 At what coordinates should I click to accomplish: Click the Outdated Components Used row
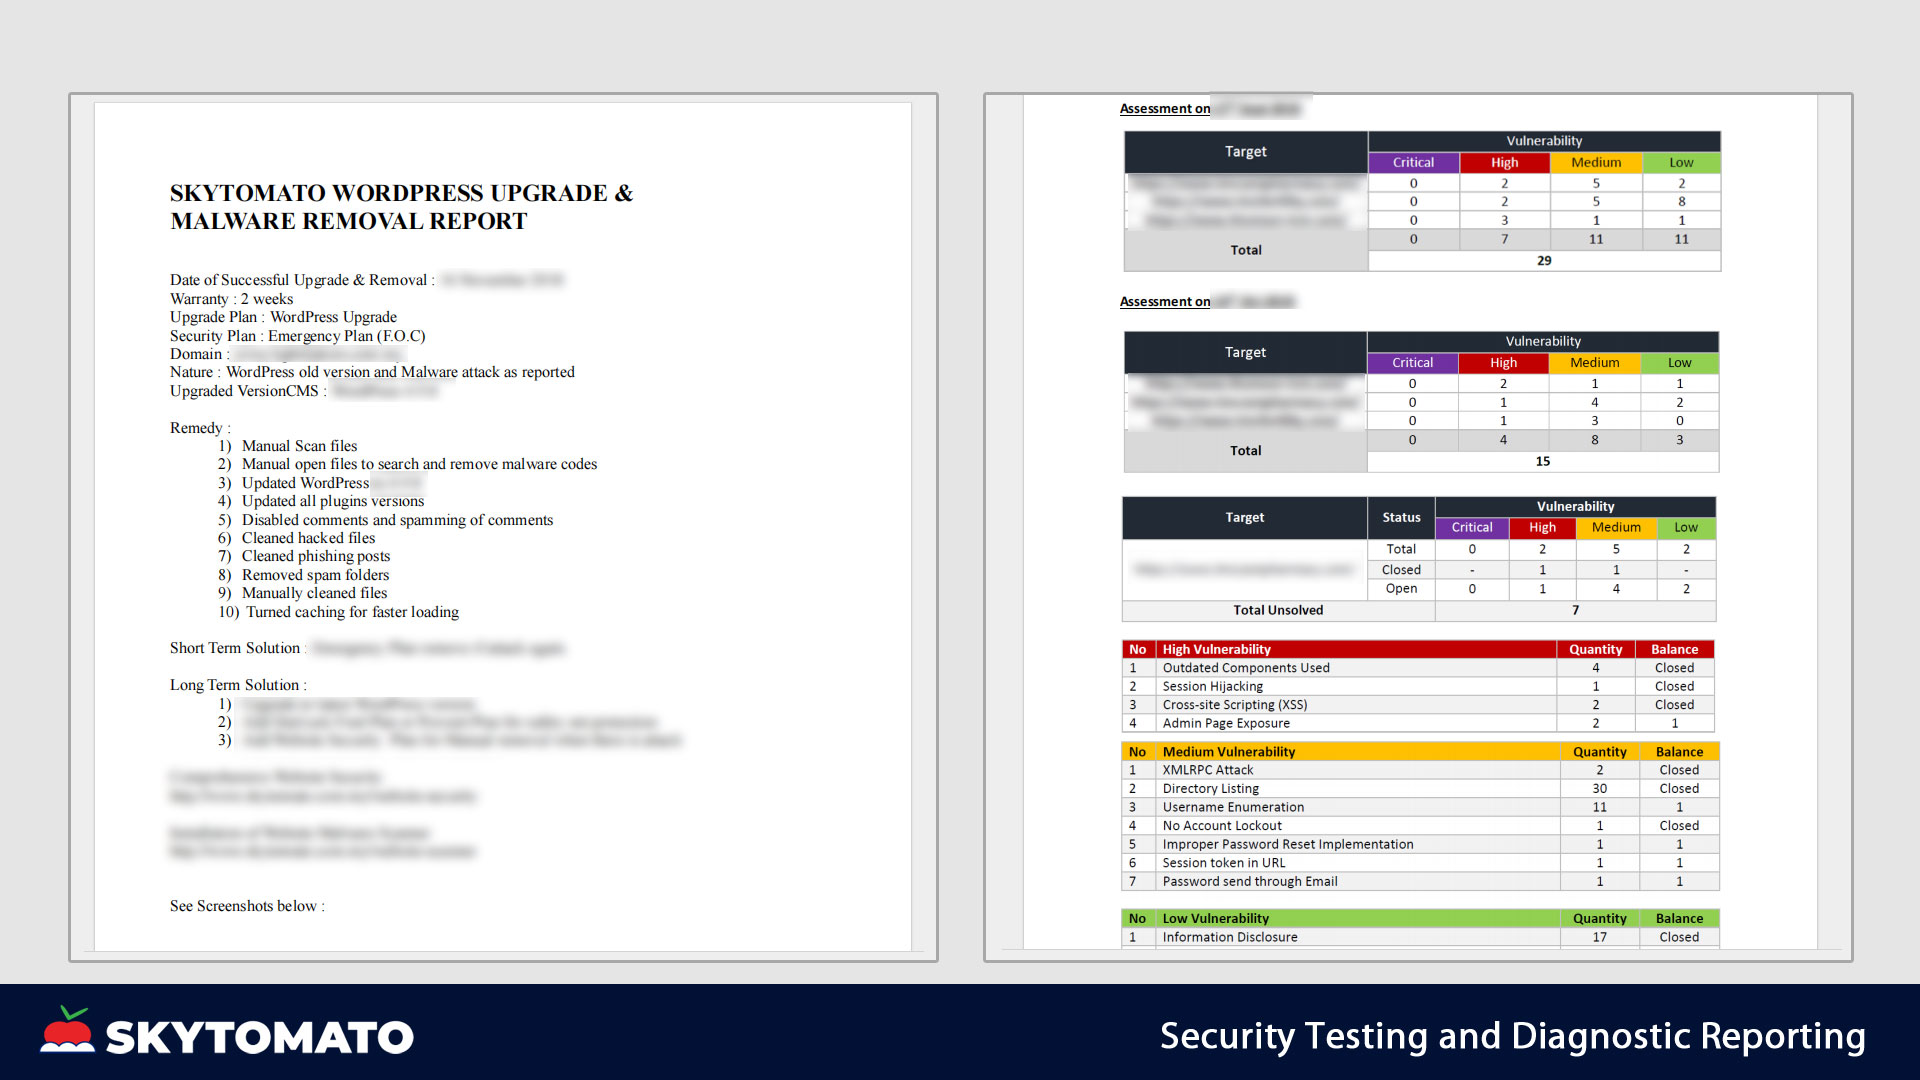click(x=1245, y=668)
